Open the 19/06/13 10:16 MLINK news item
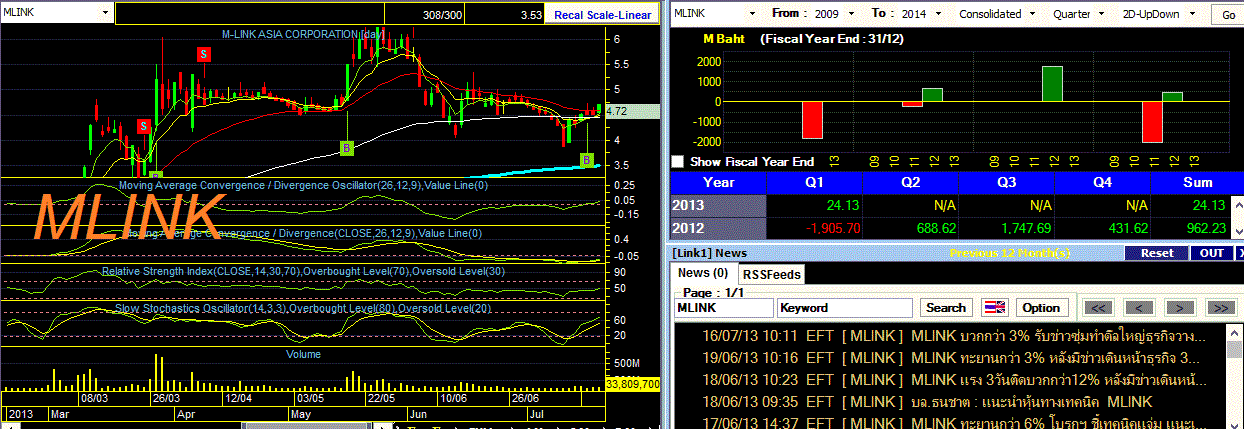The height and width of the screenshot is (429, 1244). [950, 358]
